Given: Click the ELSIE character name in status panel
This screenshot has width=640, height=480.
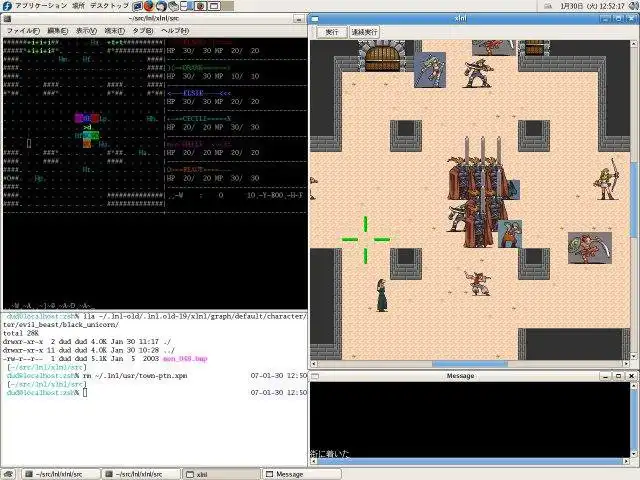Looking at the screenshot, I should (x=193, y=93).
